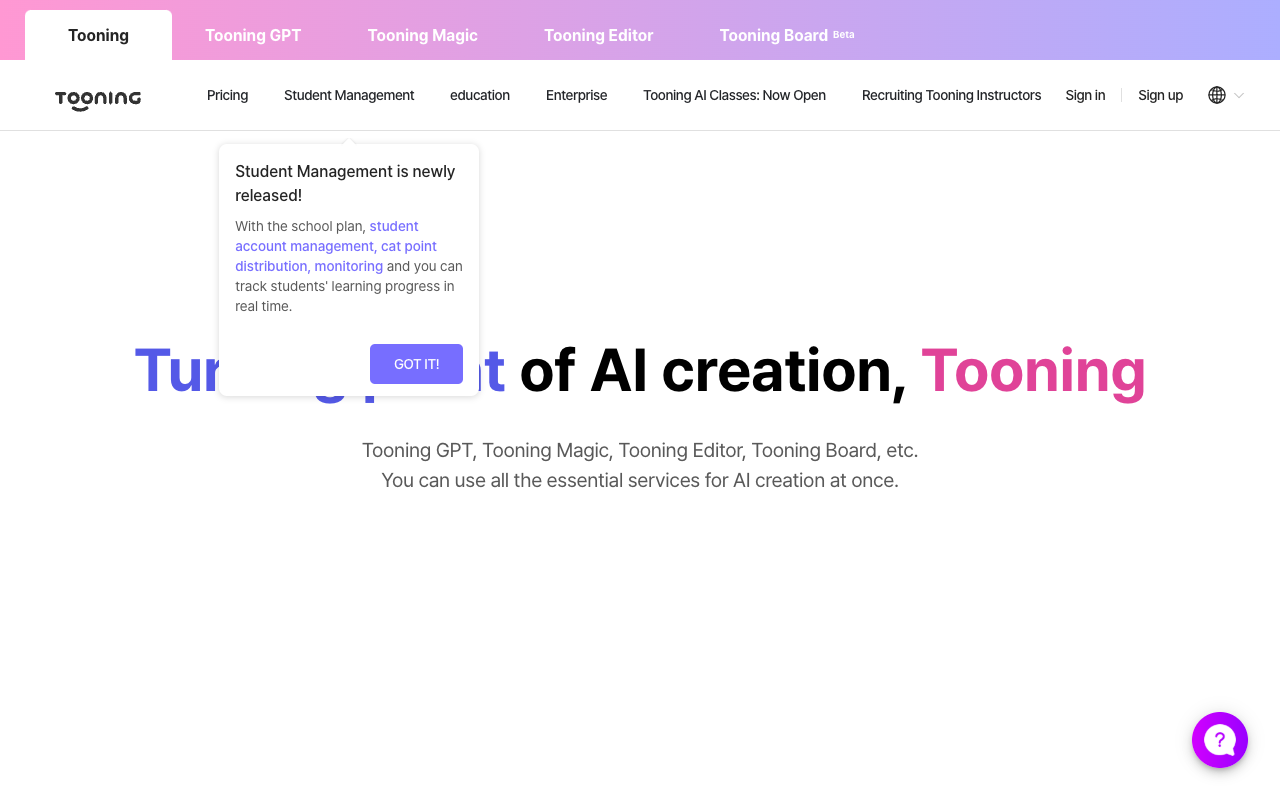Open Recruiting Tooning Instructors link
This screenshot has width=1280, height=800.
click(x=951, y=95)
